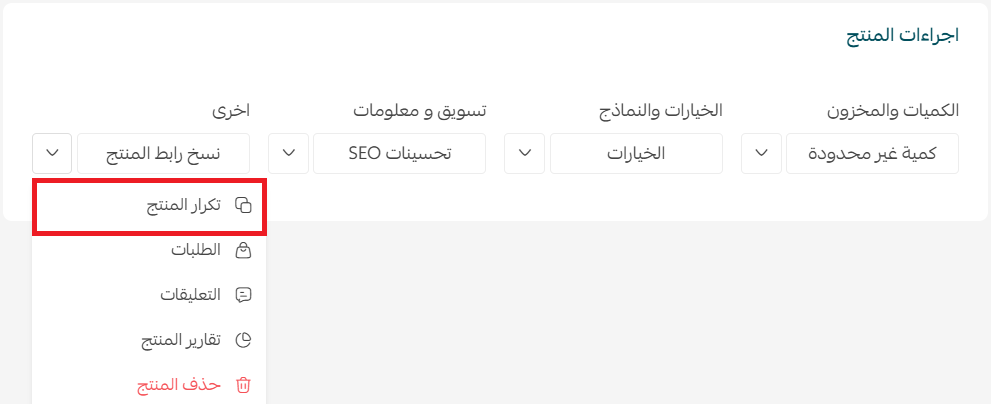Click the نسخ رابط المنتج button
991x404 pixels.
tap(163, 153)
